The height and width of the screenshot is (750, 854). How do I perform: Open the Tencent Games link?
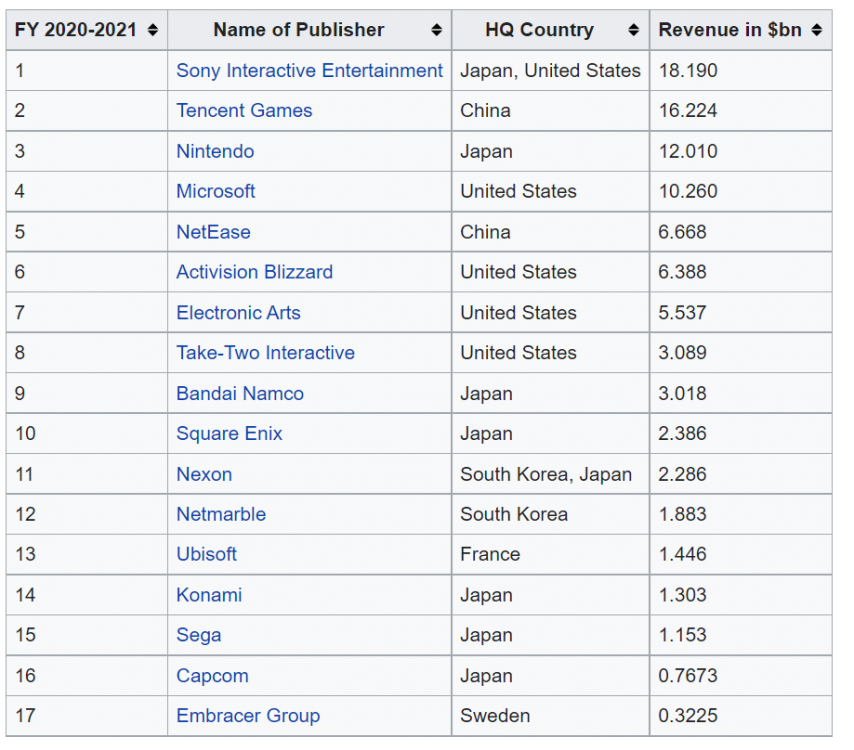pos(244,111)
